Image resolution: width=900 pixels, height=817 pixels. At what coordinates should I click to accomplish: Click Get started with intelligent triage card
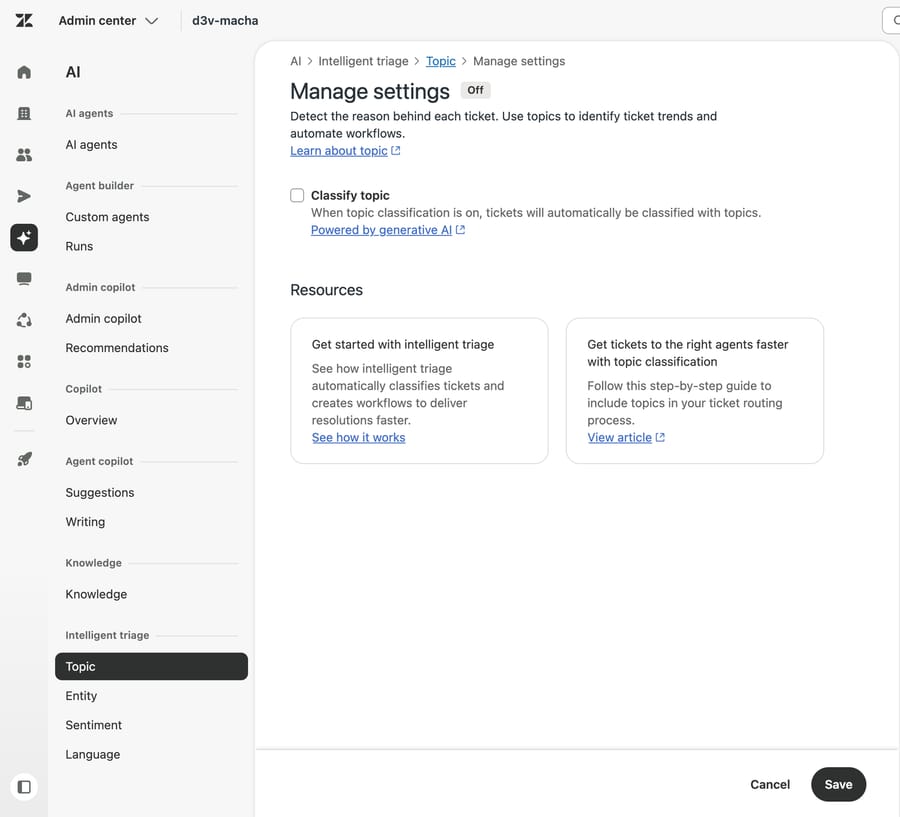click(x=419, y=390)
